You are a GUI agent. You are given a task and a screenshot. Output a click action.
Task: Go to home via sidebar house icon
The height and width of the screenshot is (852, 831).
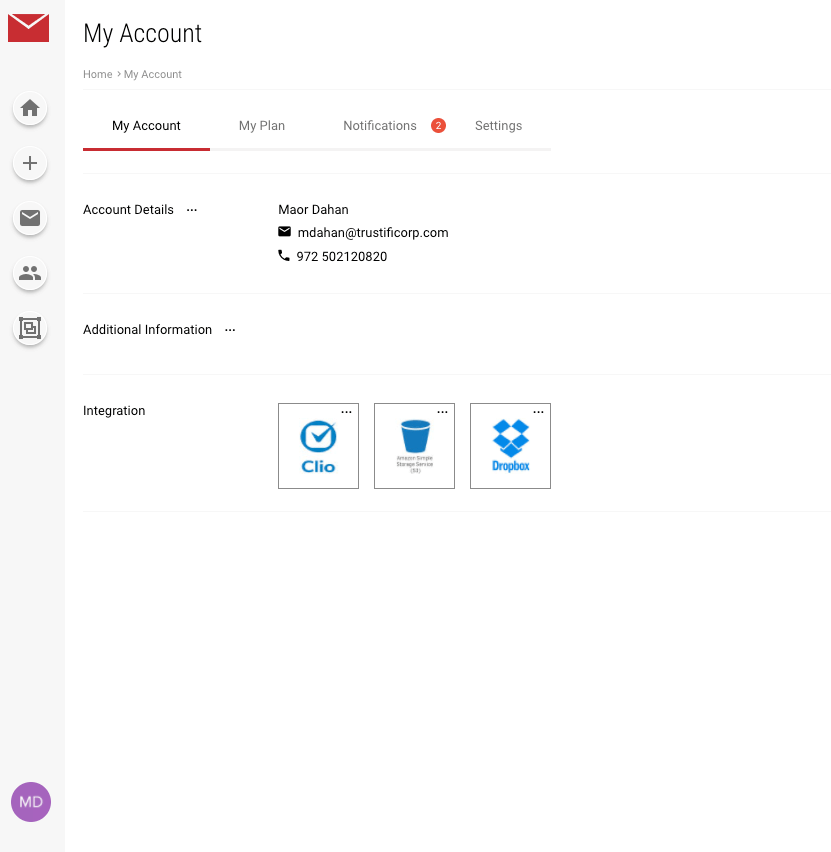(30, 108)
